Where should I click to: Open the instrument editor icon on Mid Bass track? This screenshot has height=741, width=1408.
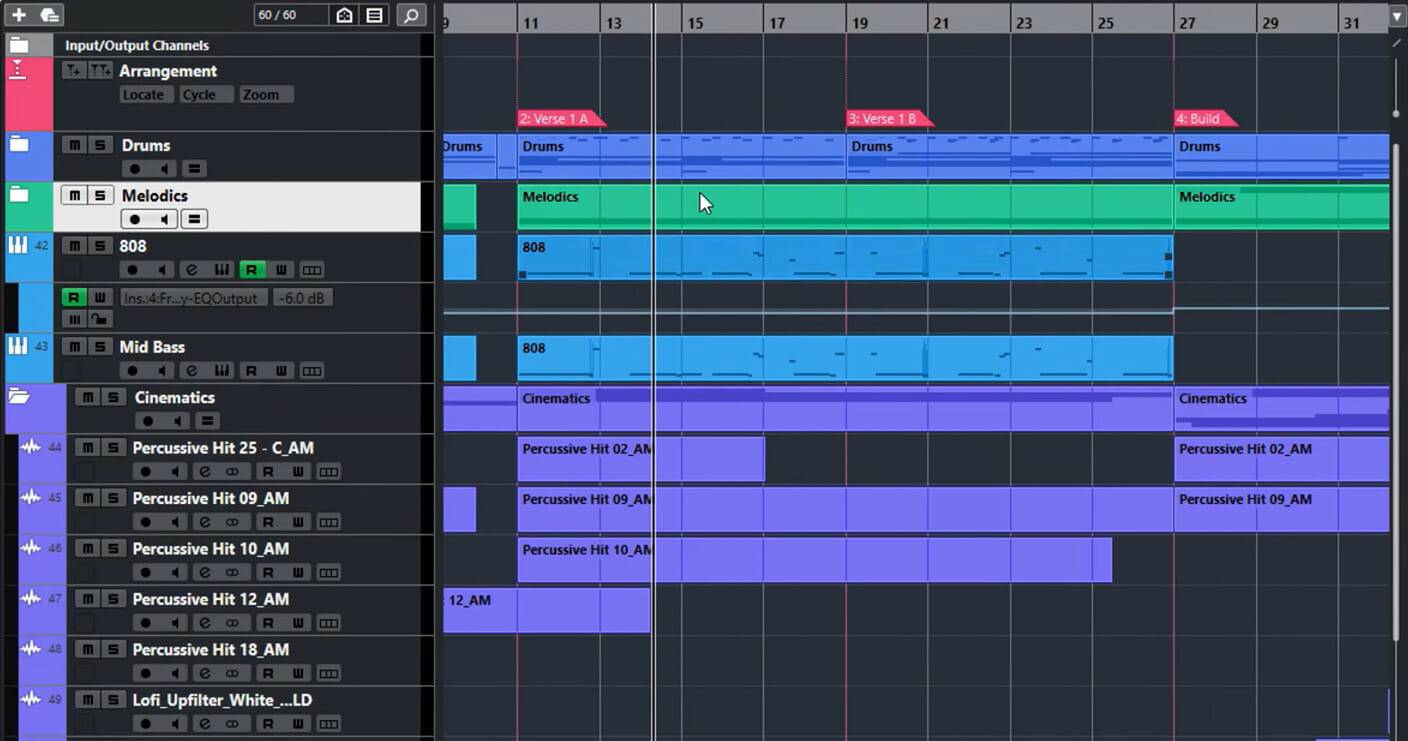pyautogui.click(x=222, y=370)
